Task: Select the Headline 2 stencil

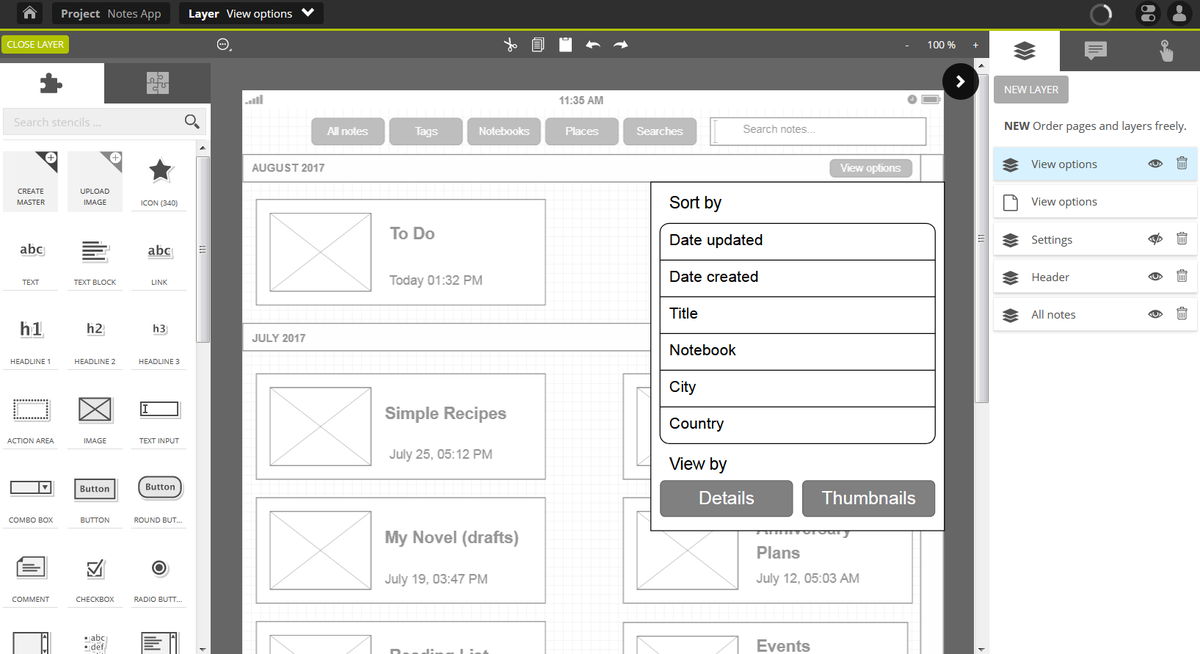Action: point(95,338)
